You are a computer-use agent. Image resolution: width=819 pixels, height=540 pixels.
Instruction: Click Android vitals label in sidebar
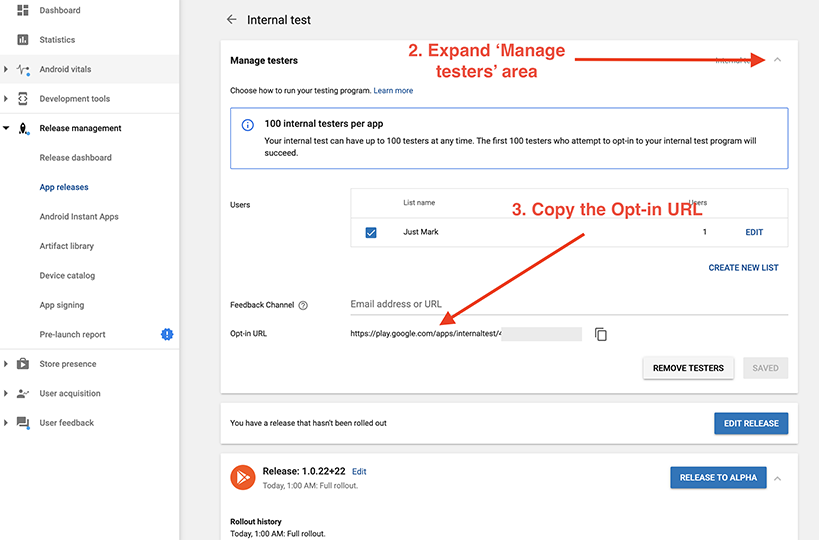[65, 69]
